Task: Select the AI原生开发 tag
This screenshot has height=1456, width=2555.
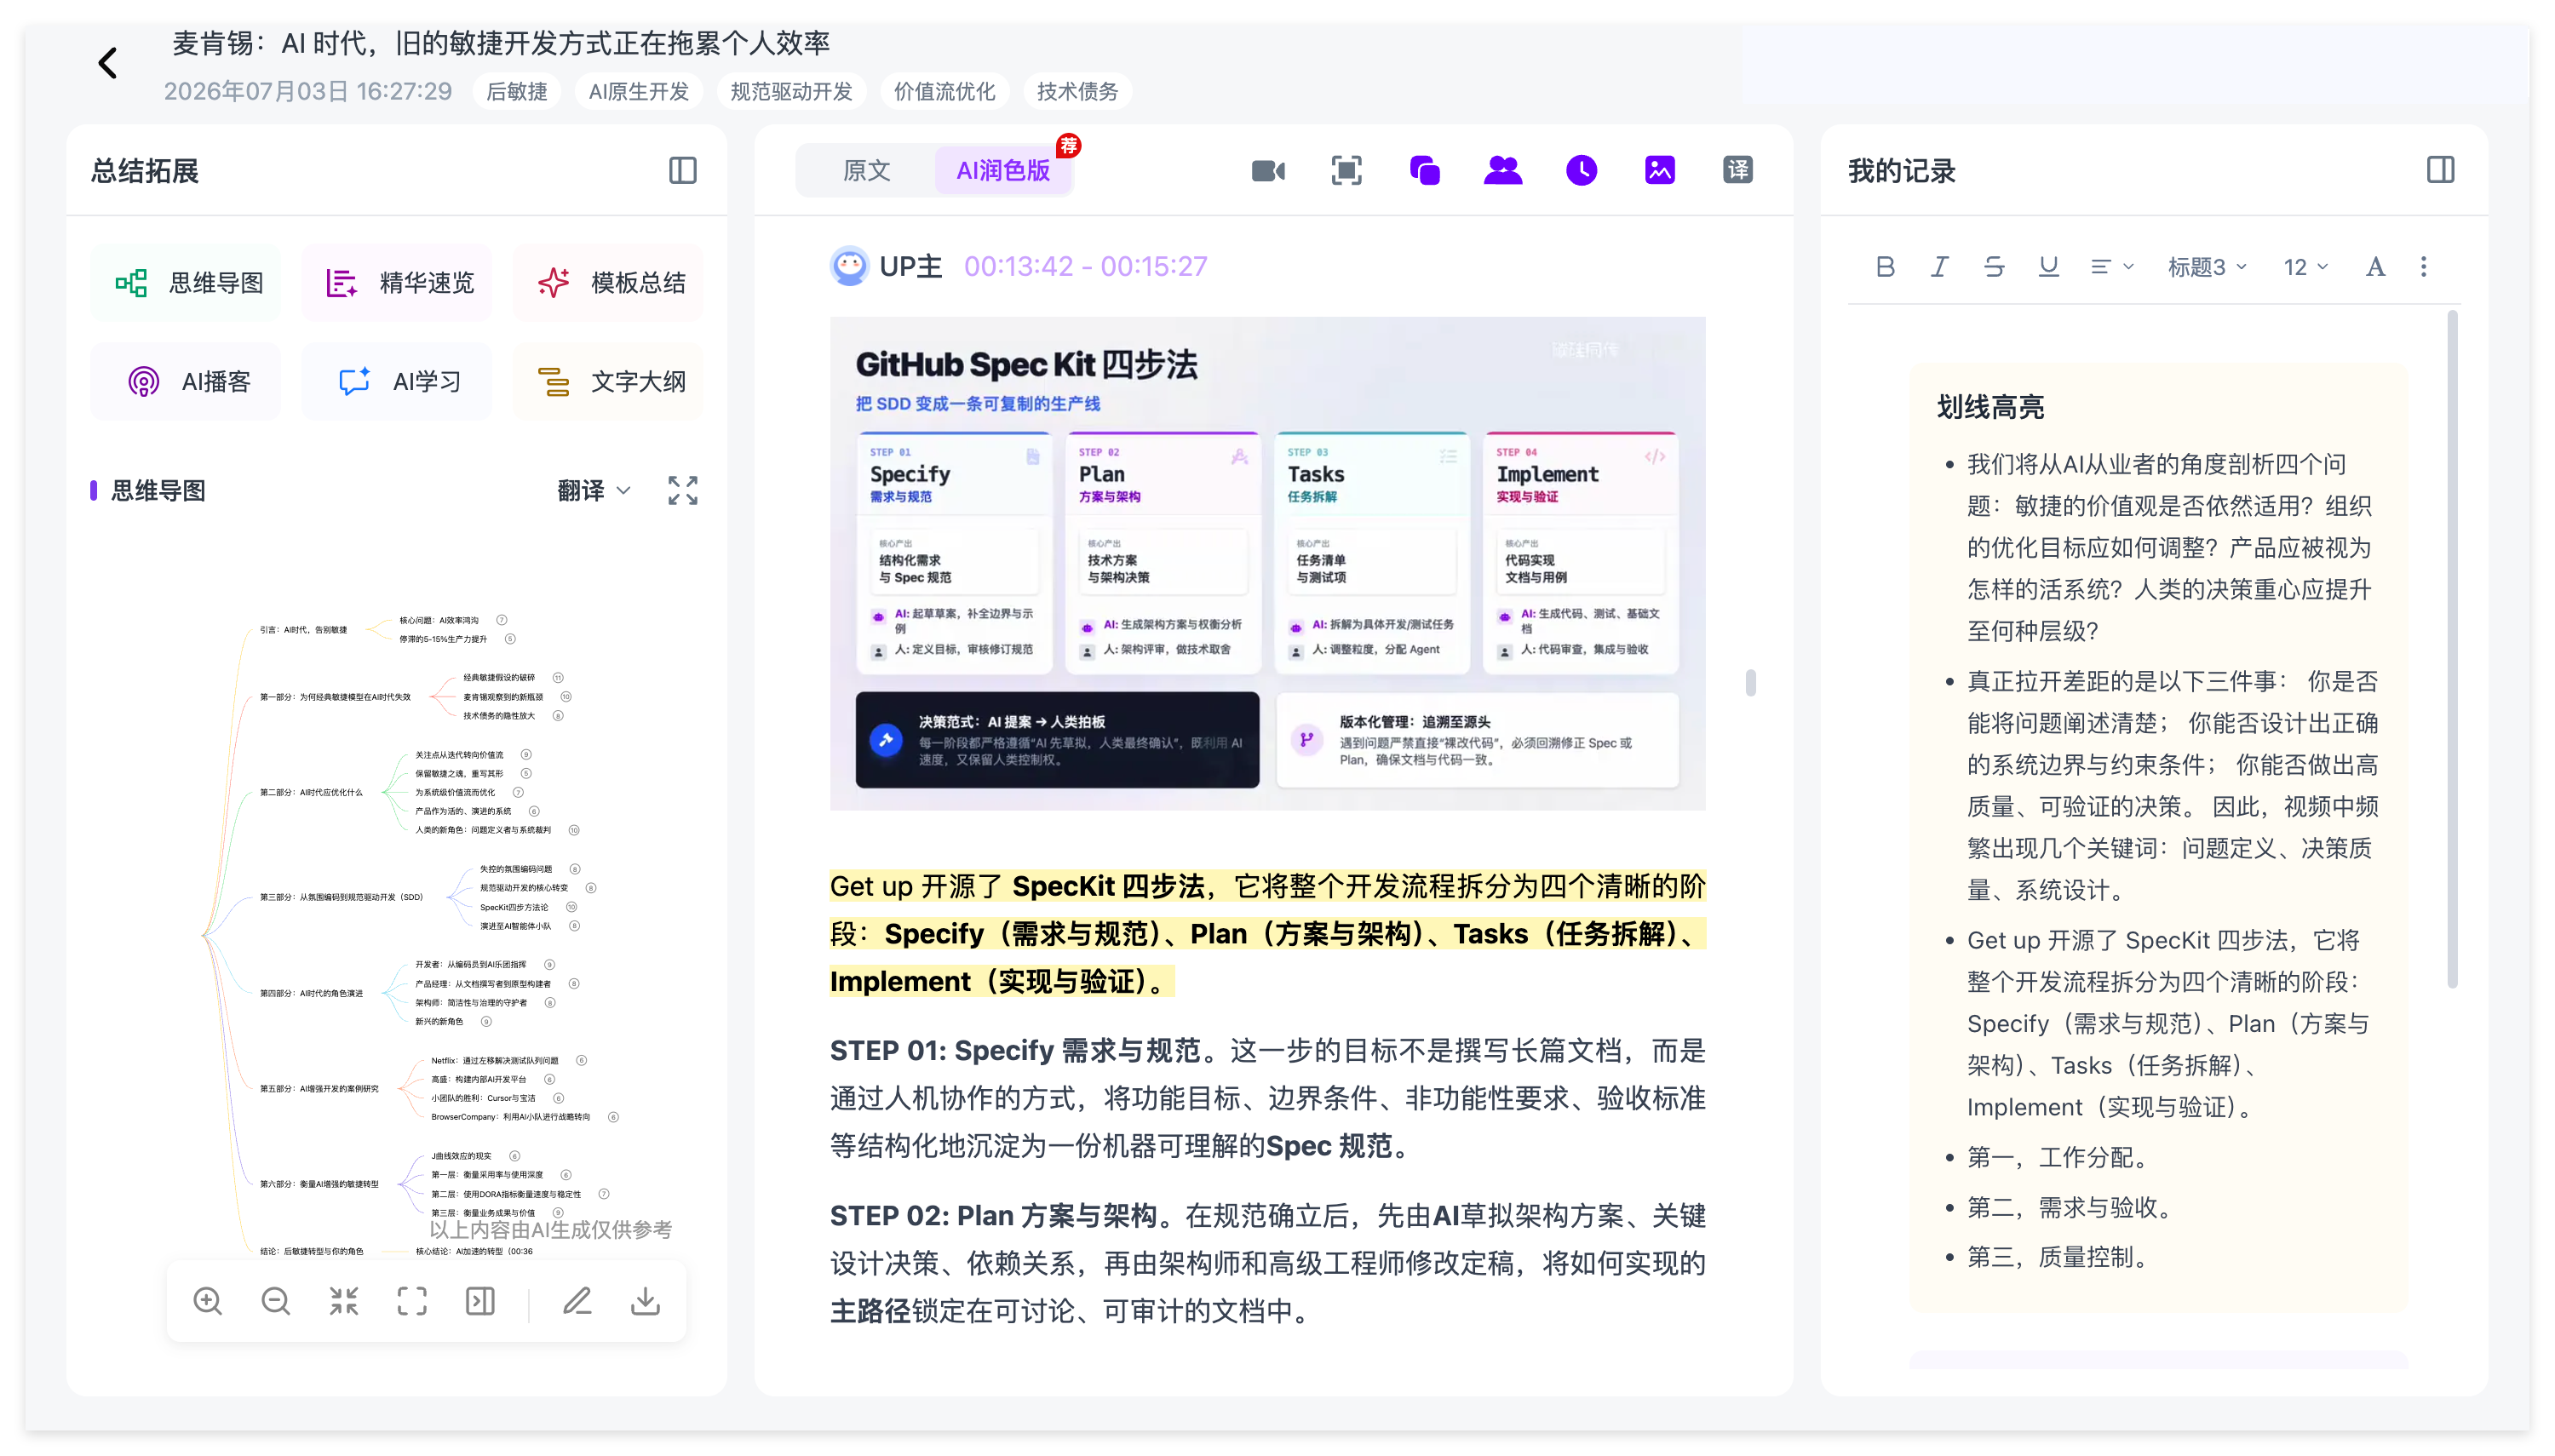Action: [x=639, y=91]
